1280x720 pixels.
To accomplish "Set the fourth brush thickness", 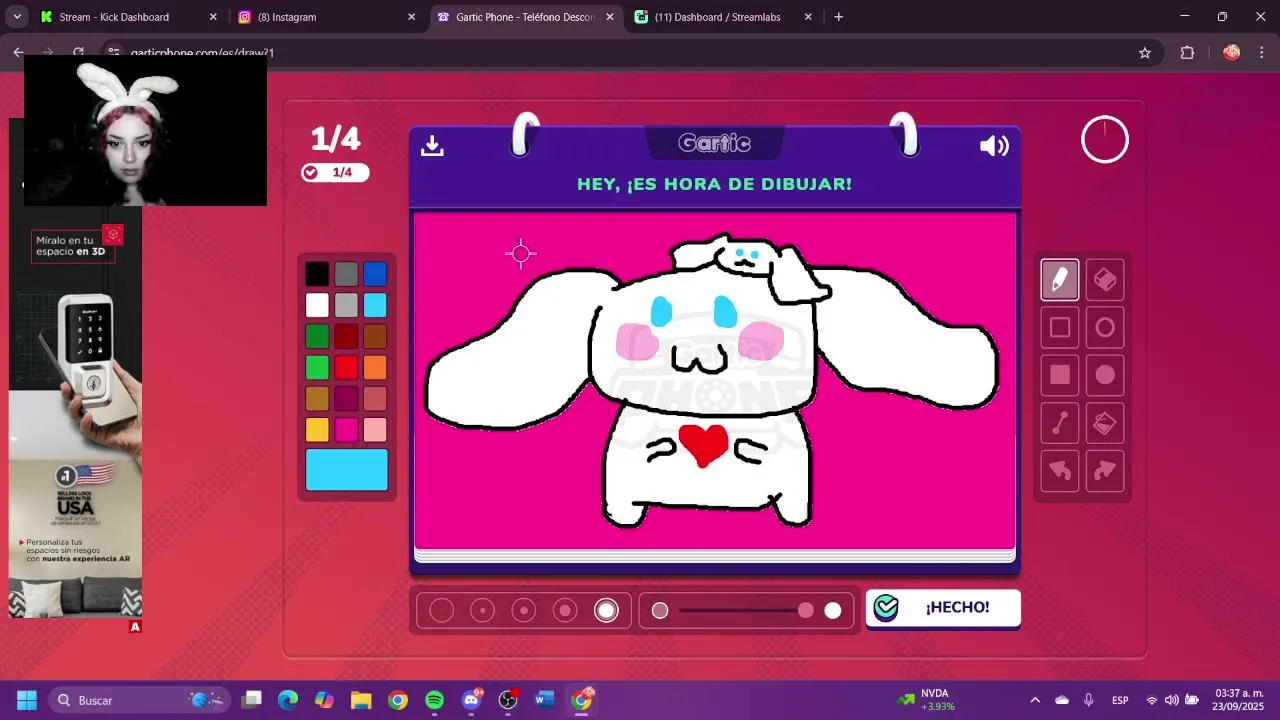I will click(565, 610).
